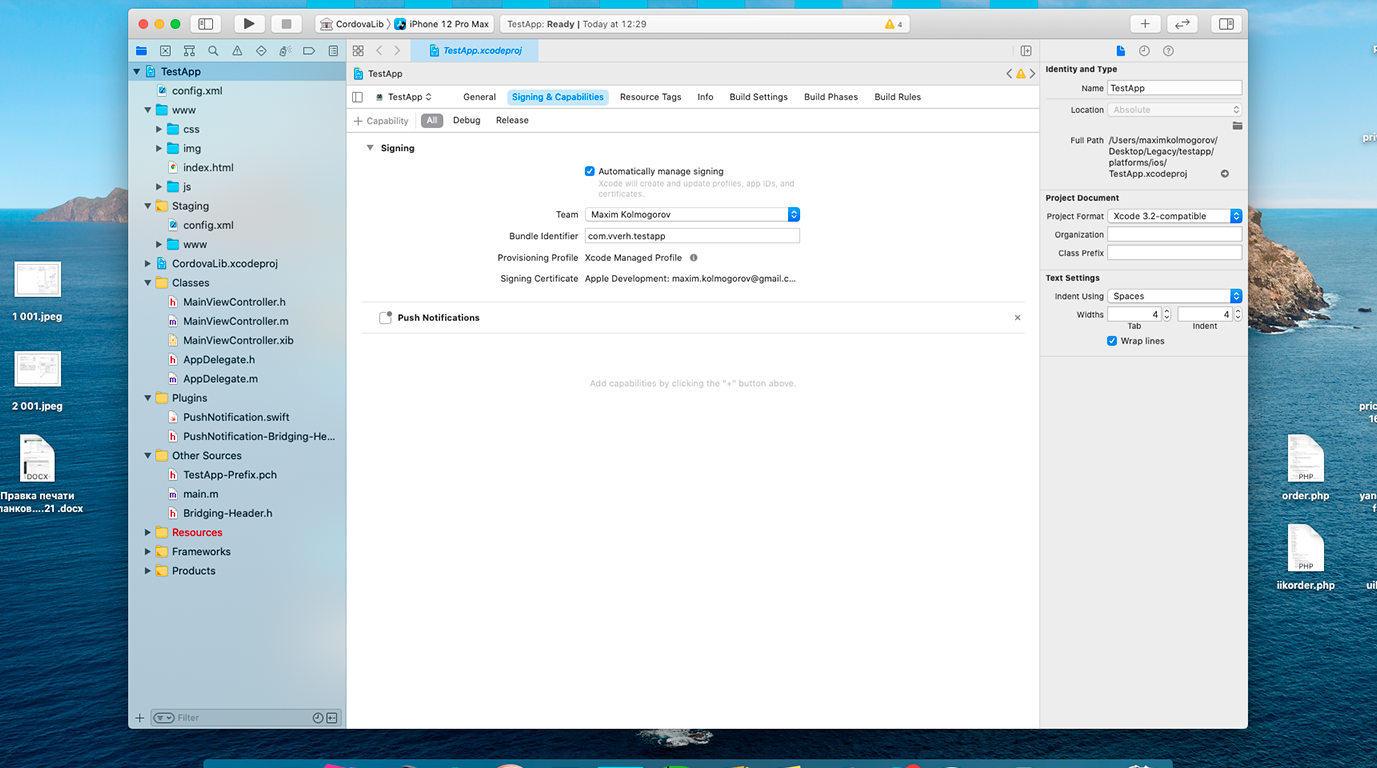Uncheck Automatically manage signing
Viewport: 1377px width, 768px height.
click(x=590, y=171)
